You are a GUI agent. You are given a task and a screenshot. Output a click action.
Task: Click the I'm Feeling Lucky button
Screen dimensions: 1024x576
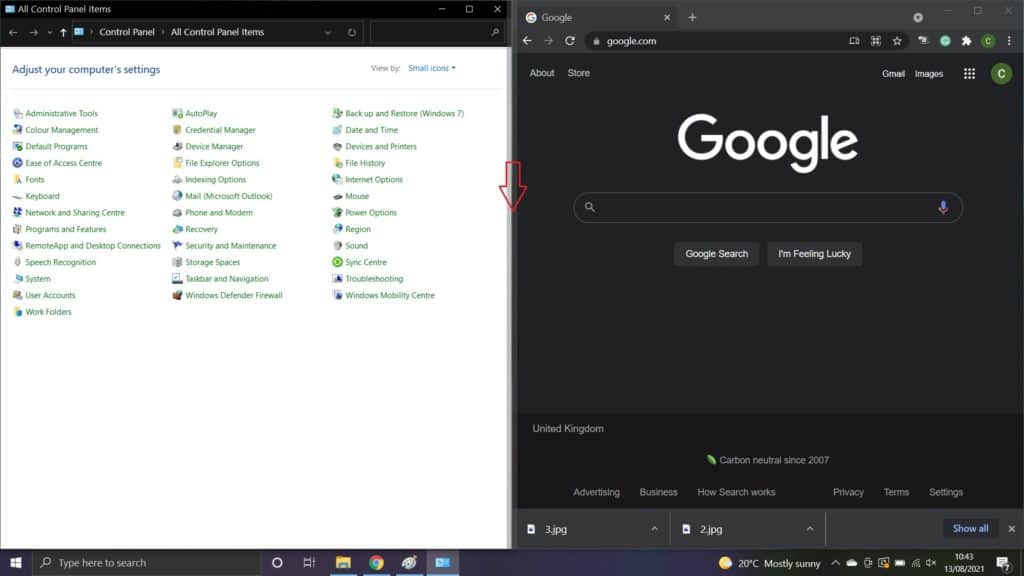coord(814,253)
